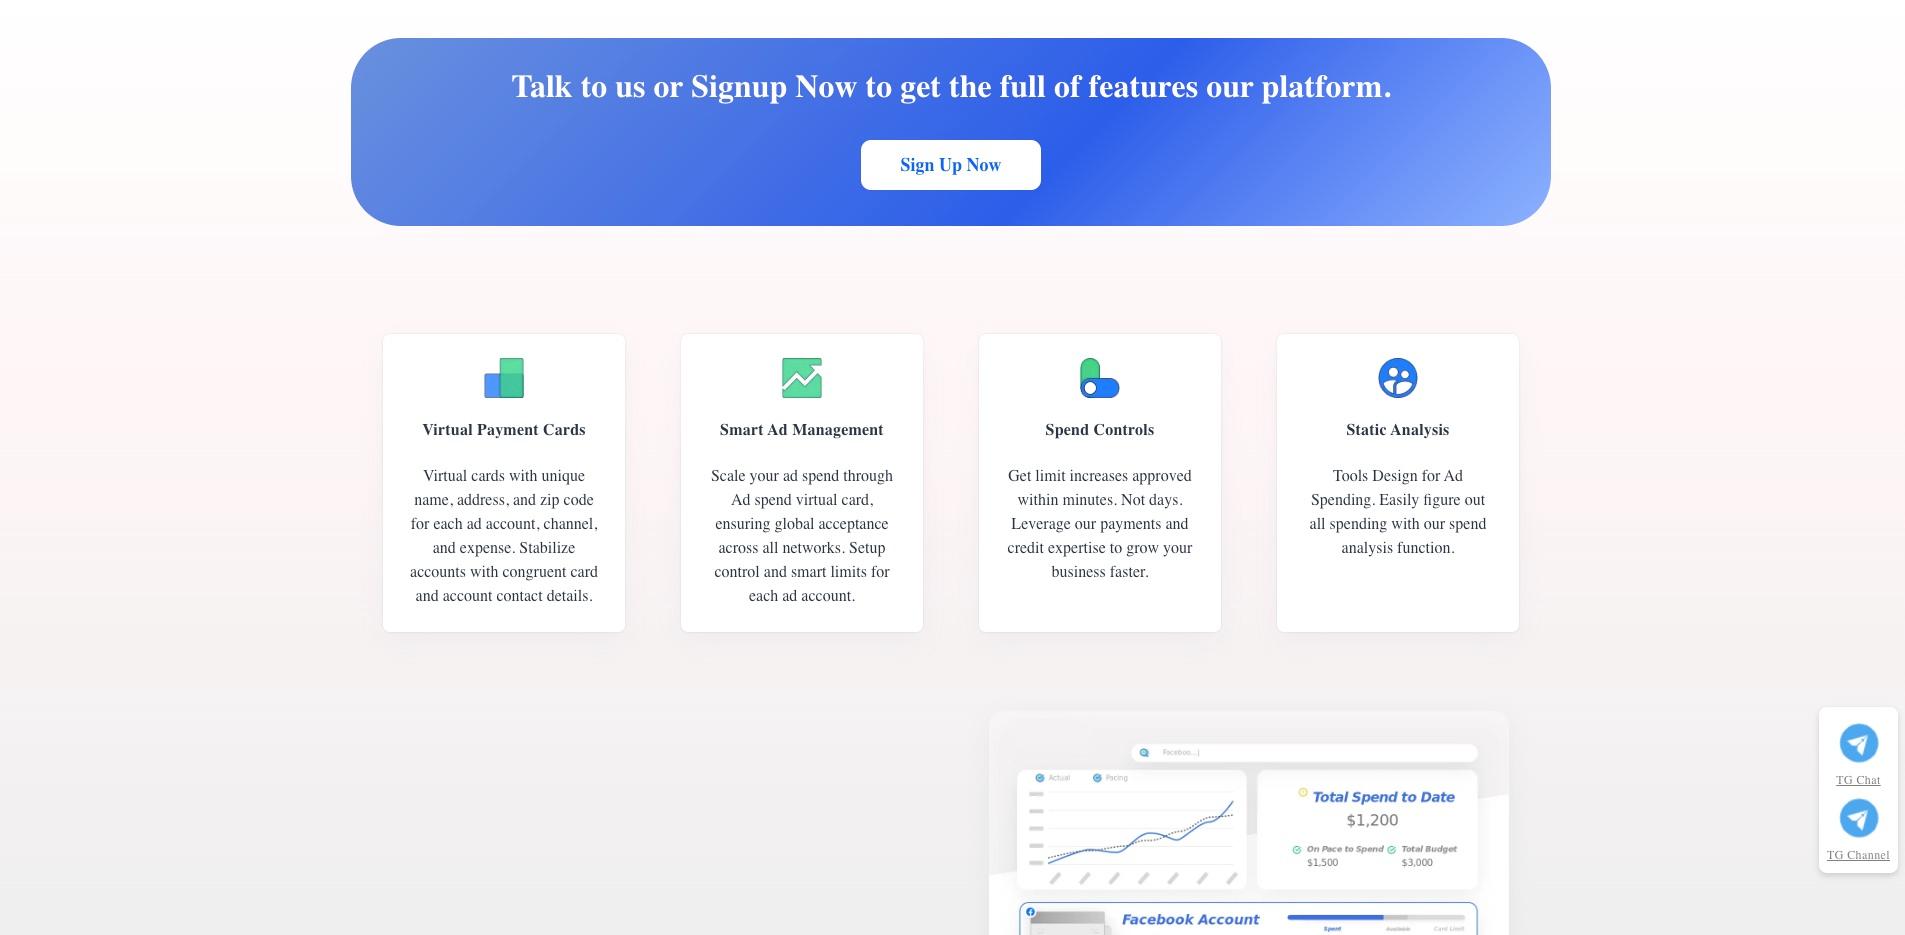Click the Total Spend to Date panel

pos(1367,829)
